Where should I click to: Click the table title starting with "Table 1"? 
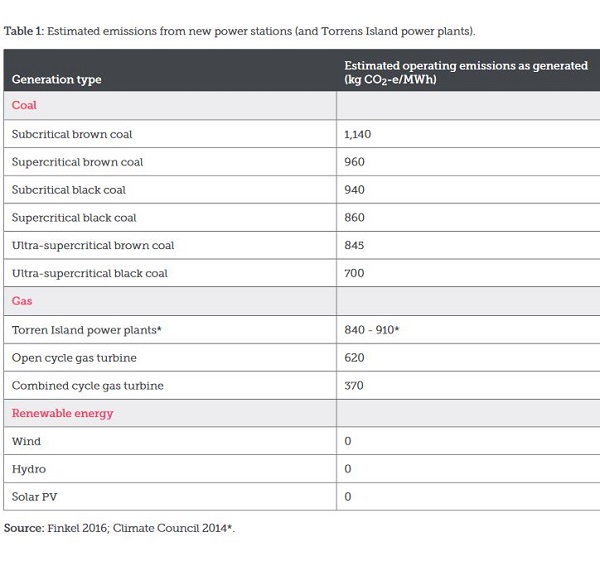(x=240, y=31)
